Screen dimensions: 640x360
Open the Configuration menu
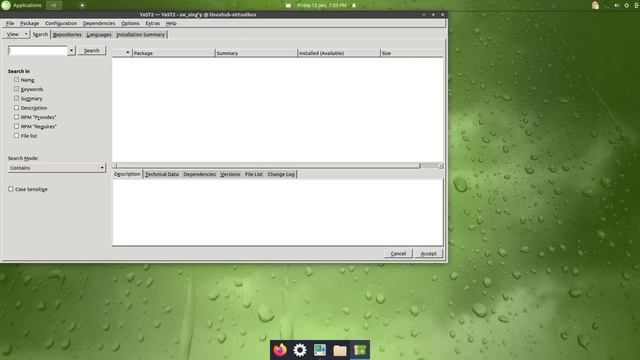point(61,23)
